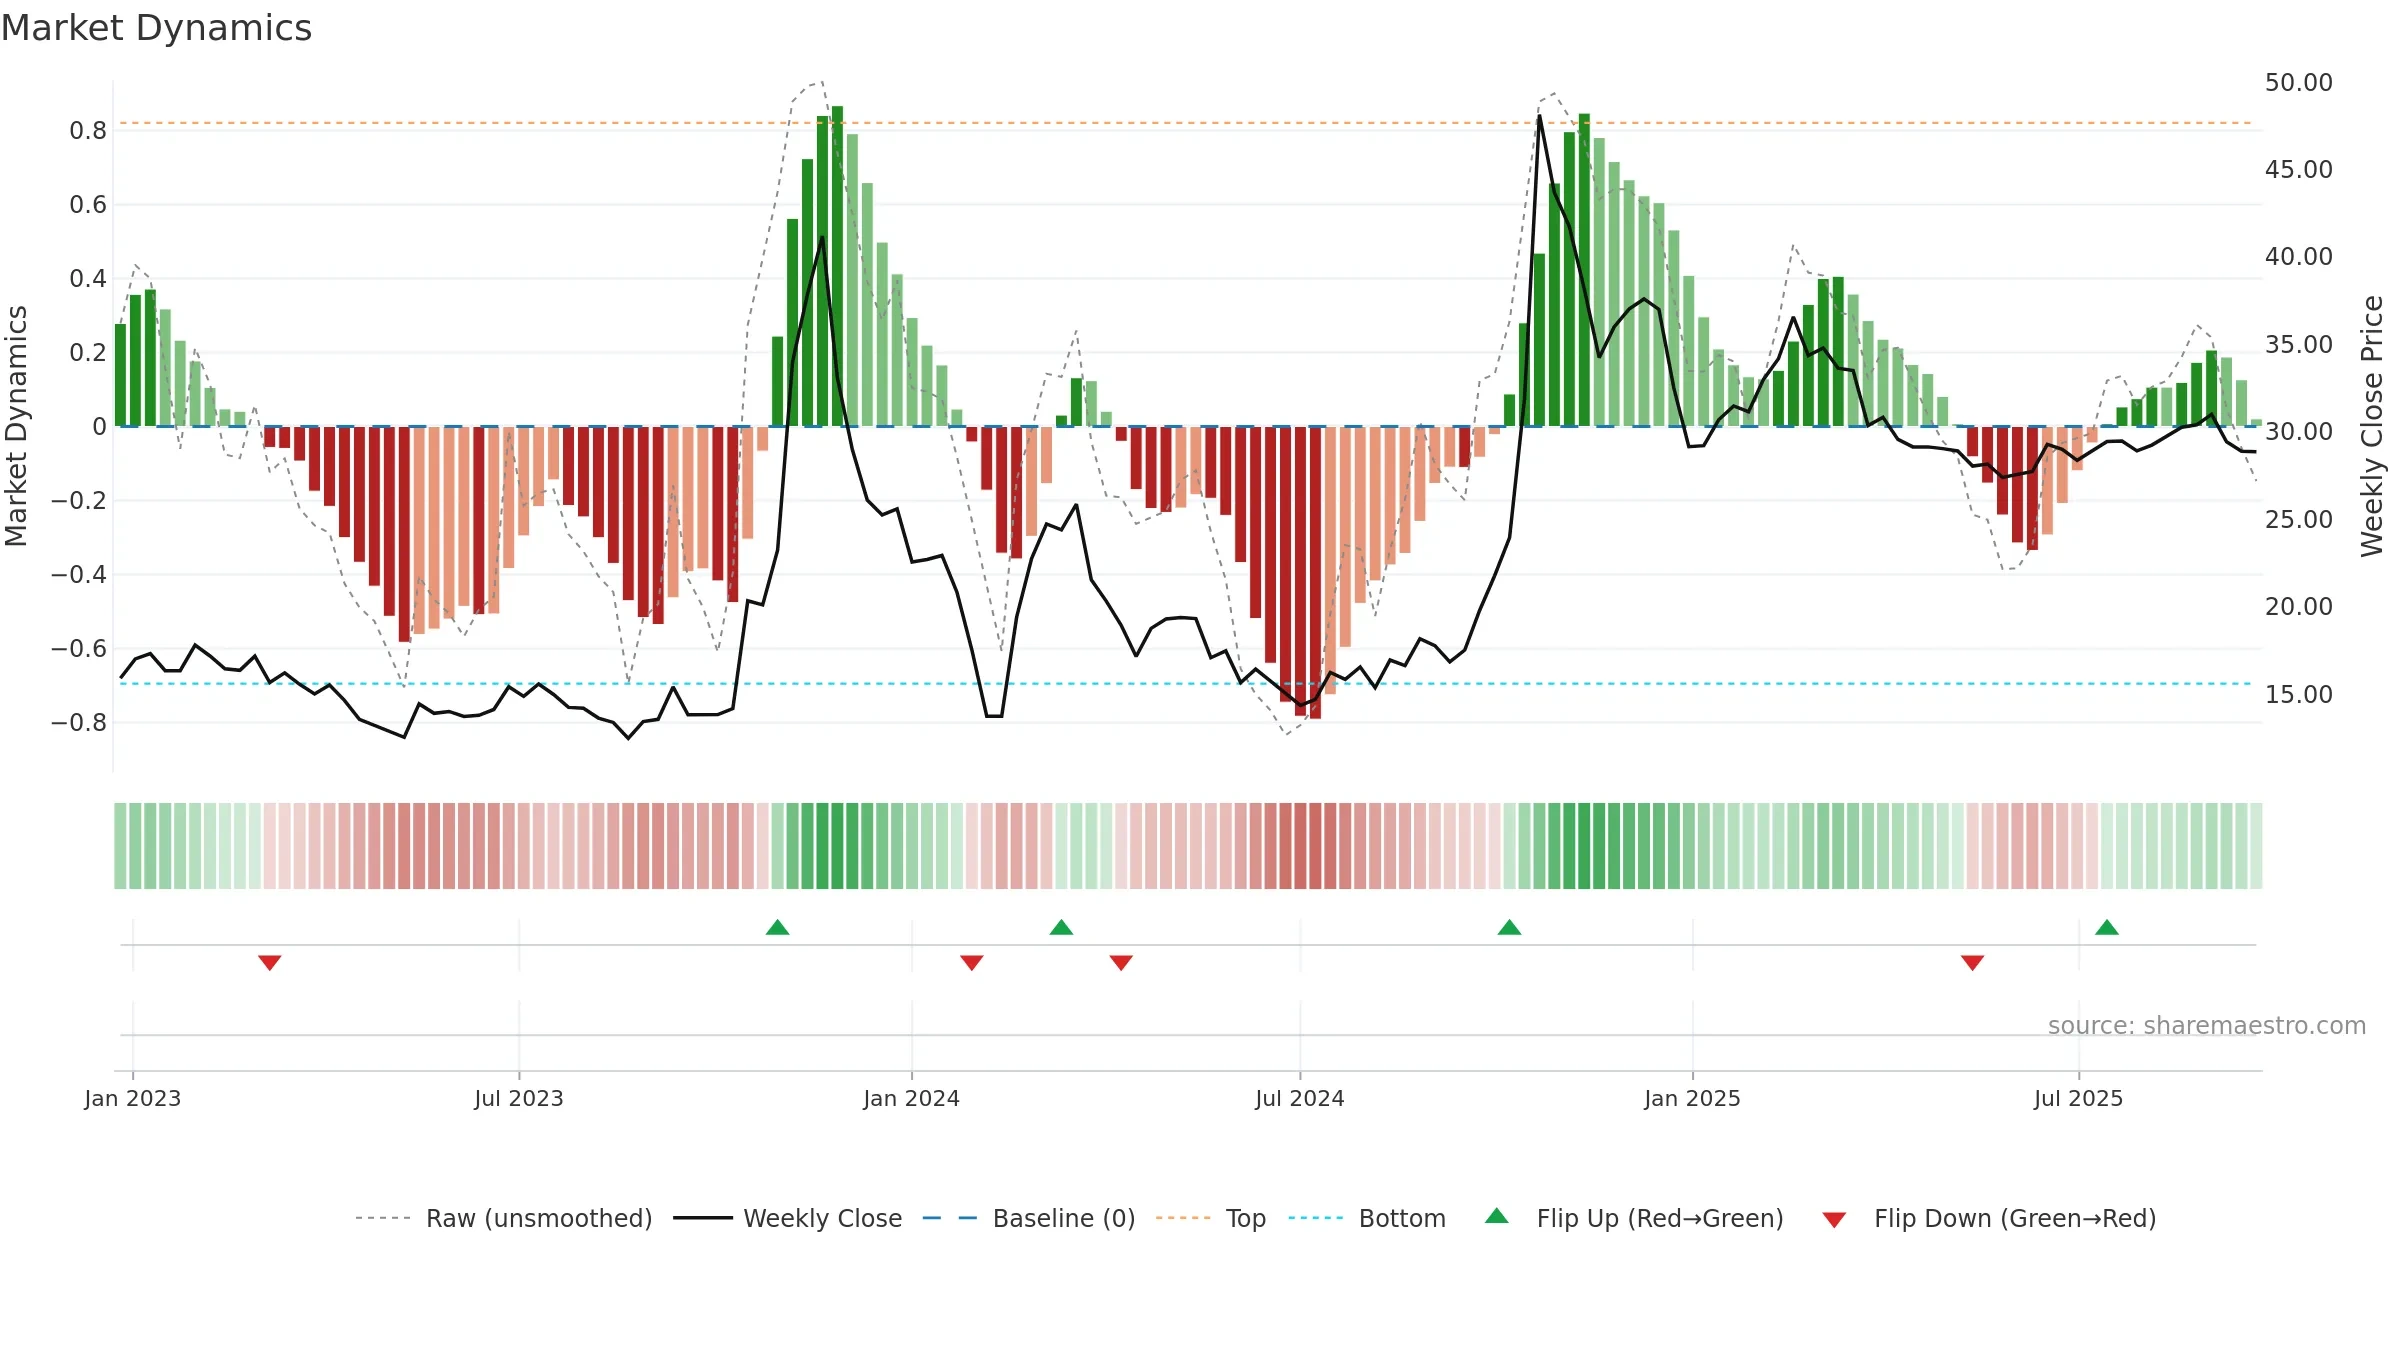Click the 45.00 price axis value
This screenshot has width=2400, height=1350.
pyautogui.click(x=2299, y=169)
